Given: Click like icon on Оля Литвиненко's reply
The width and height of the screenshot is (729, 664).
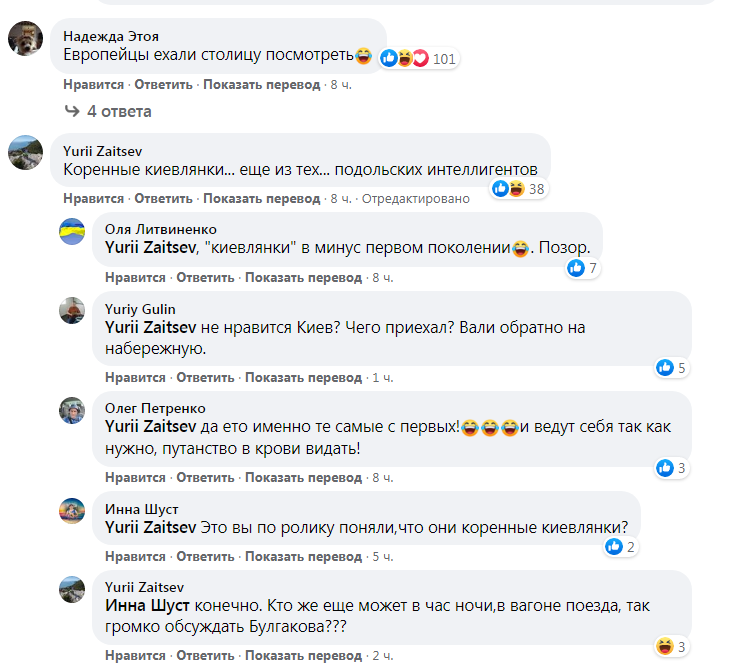Looking at the screenshot, I should (576, 267).
